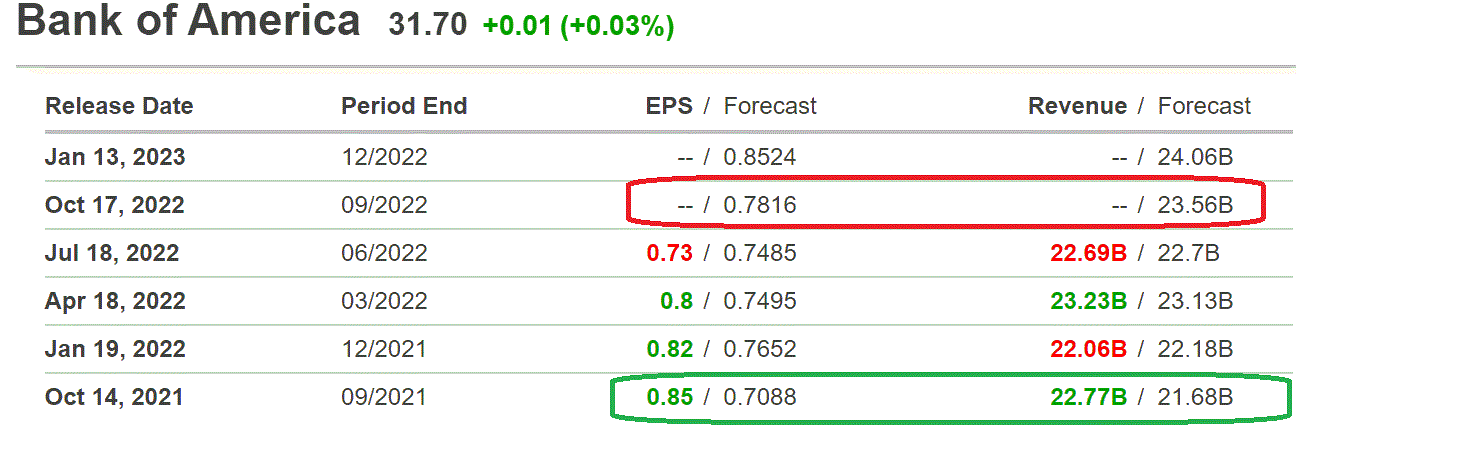Select the Oct 14, 2021 release date
This screenshot has height=461, width=1458.
coord(114,397)
